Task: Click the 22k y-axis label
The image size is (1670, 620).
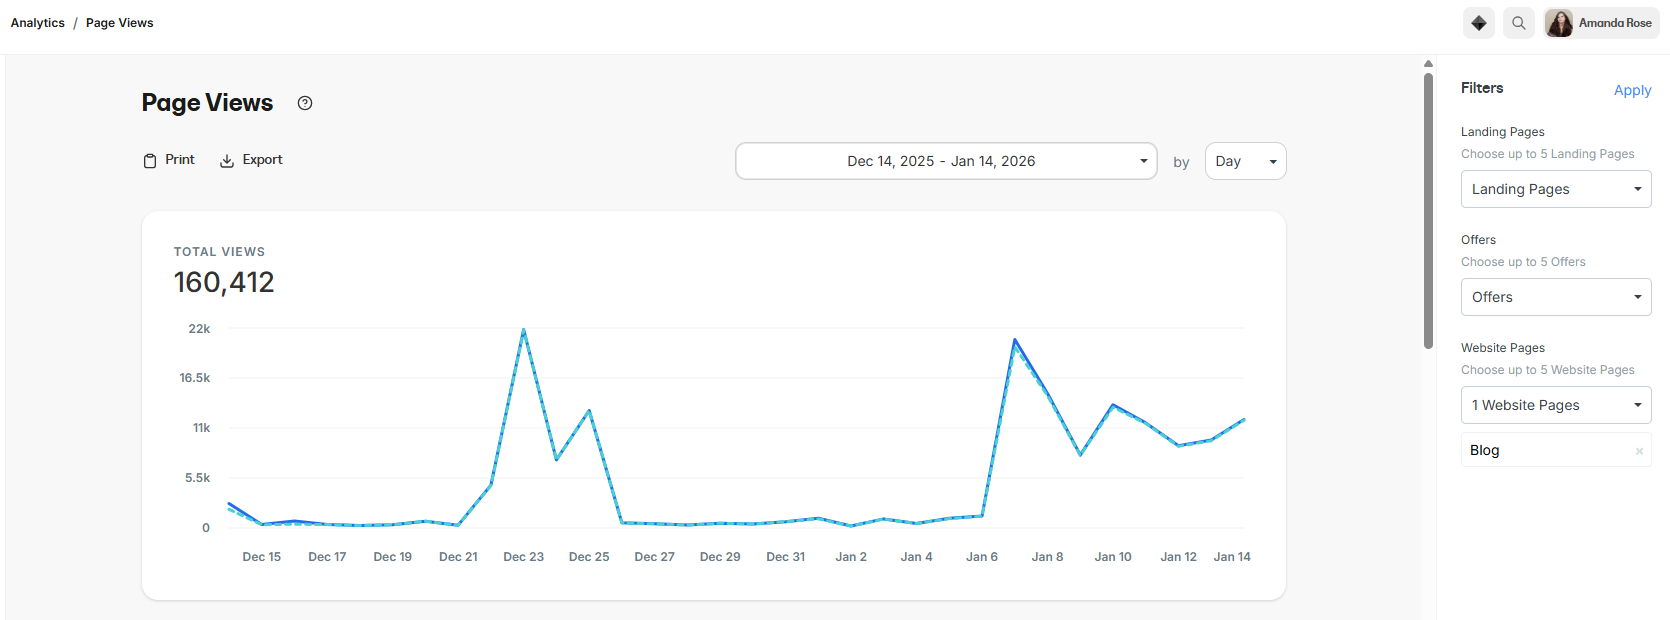Action: (199, 329)
